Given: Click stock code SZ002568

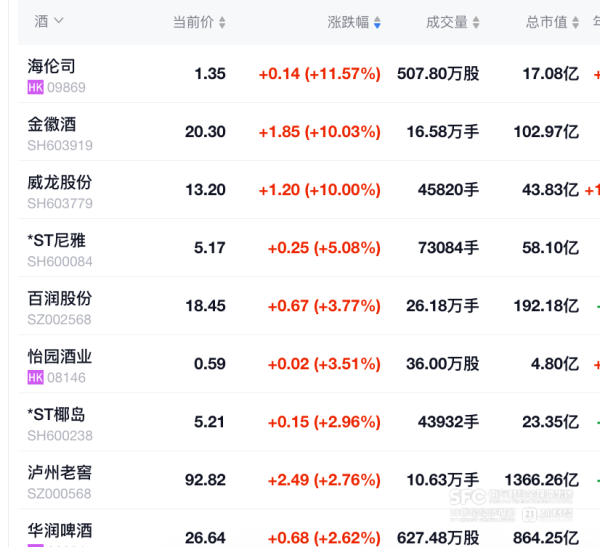Looking at the screenshot, I should (59, 320).
